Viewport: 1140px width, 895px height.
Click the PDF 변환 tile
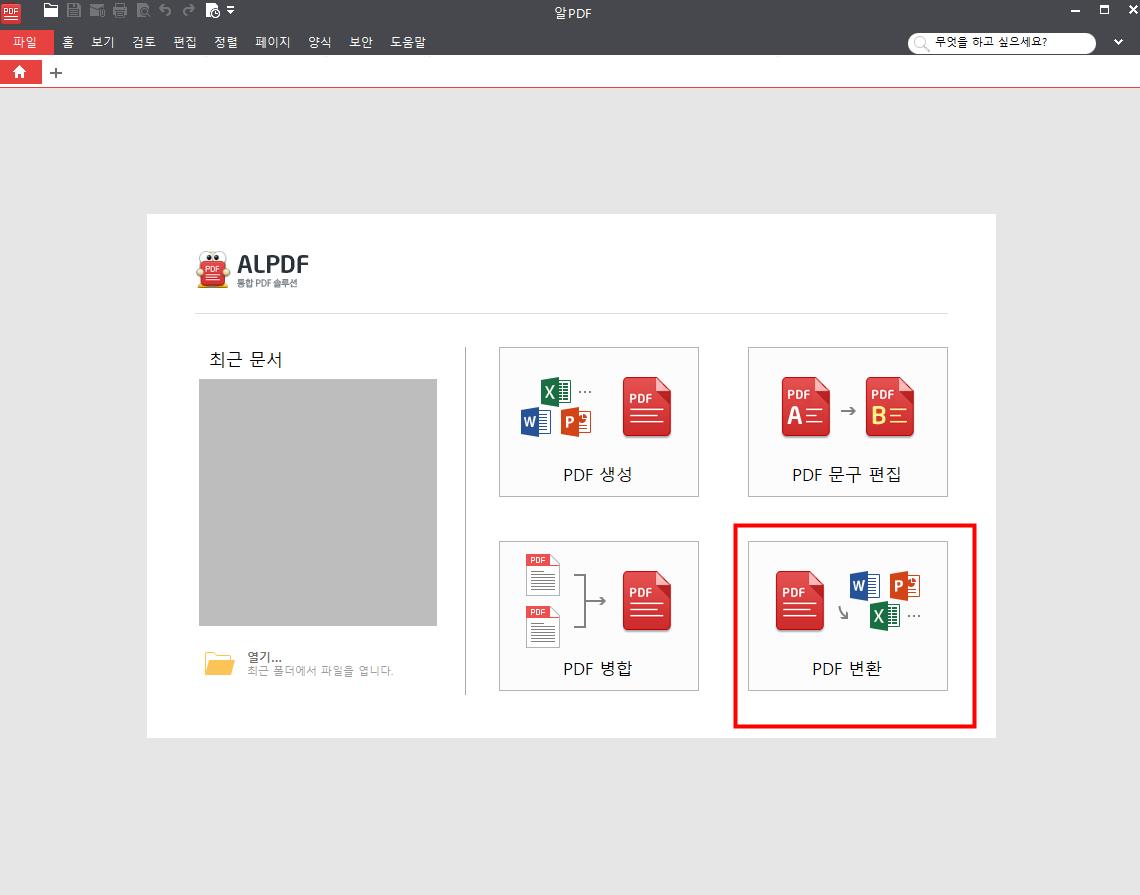point(848,616)
